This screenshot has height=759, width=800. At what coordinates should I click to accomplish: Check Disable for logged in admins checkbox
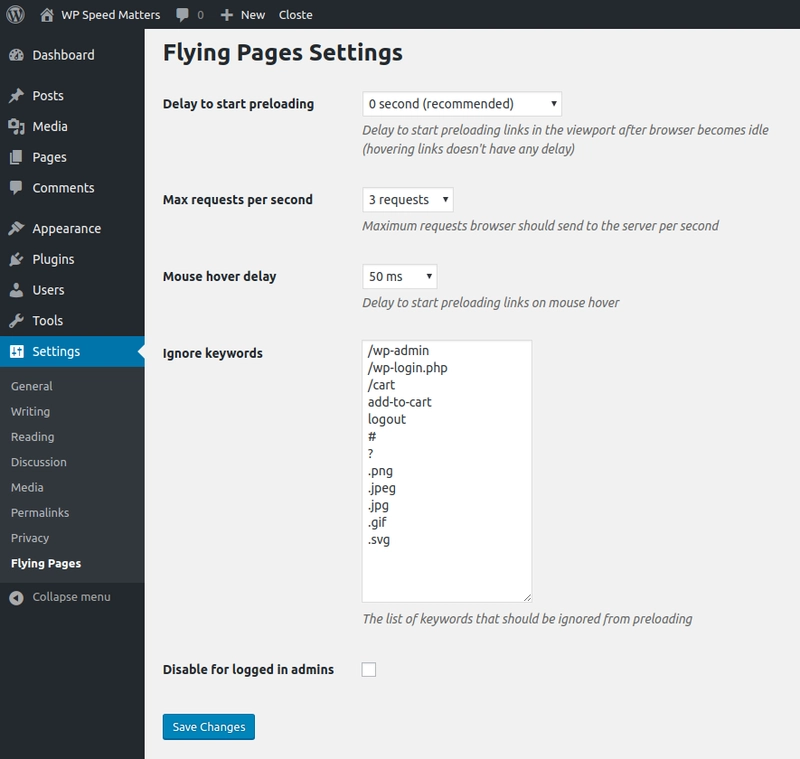tap(368, 669)
